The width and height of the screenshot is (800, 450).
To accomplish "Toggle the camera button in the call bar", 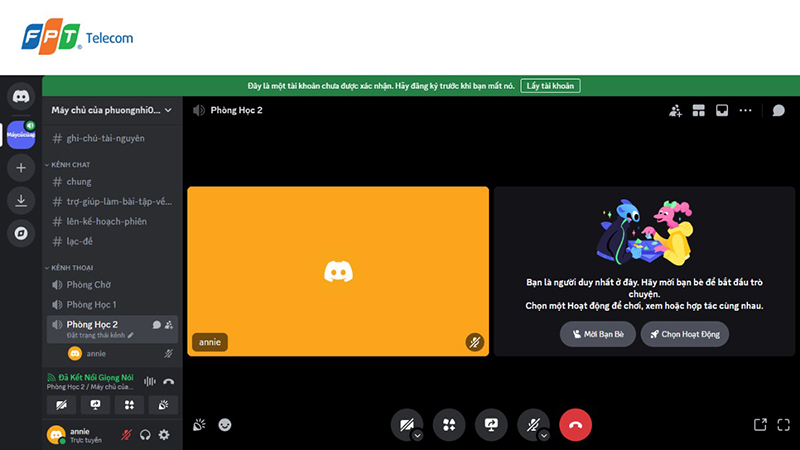I will (405, 424).
